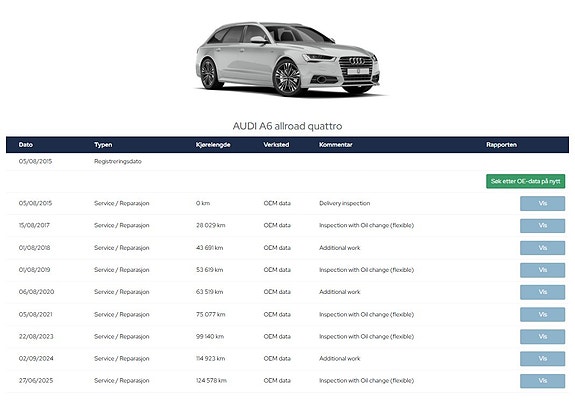Click 'Additional work' comment in 01/08/2018 row
Image resolution: width=575 pixels, height=404 pixels.
[x=340, y=248]
